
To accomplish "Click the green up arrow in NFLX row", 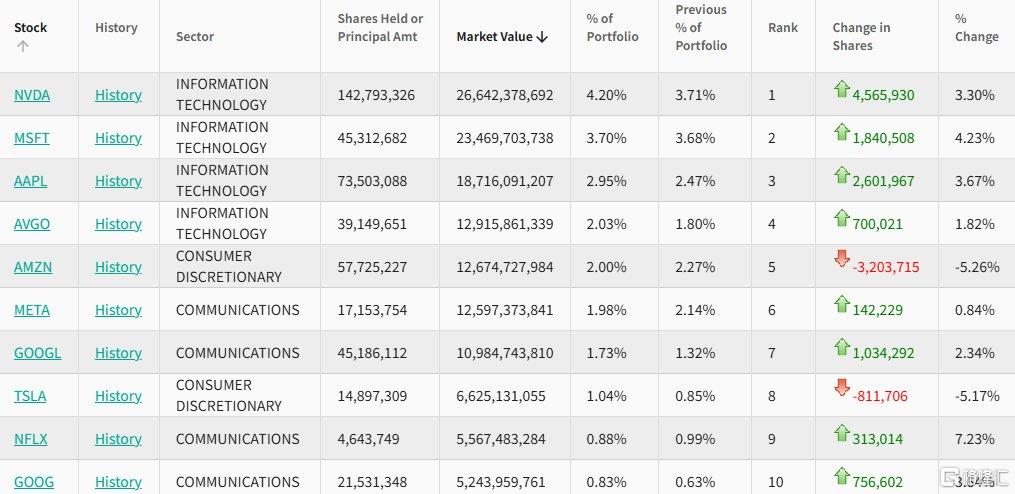I will point(841,433).
